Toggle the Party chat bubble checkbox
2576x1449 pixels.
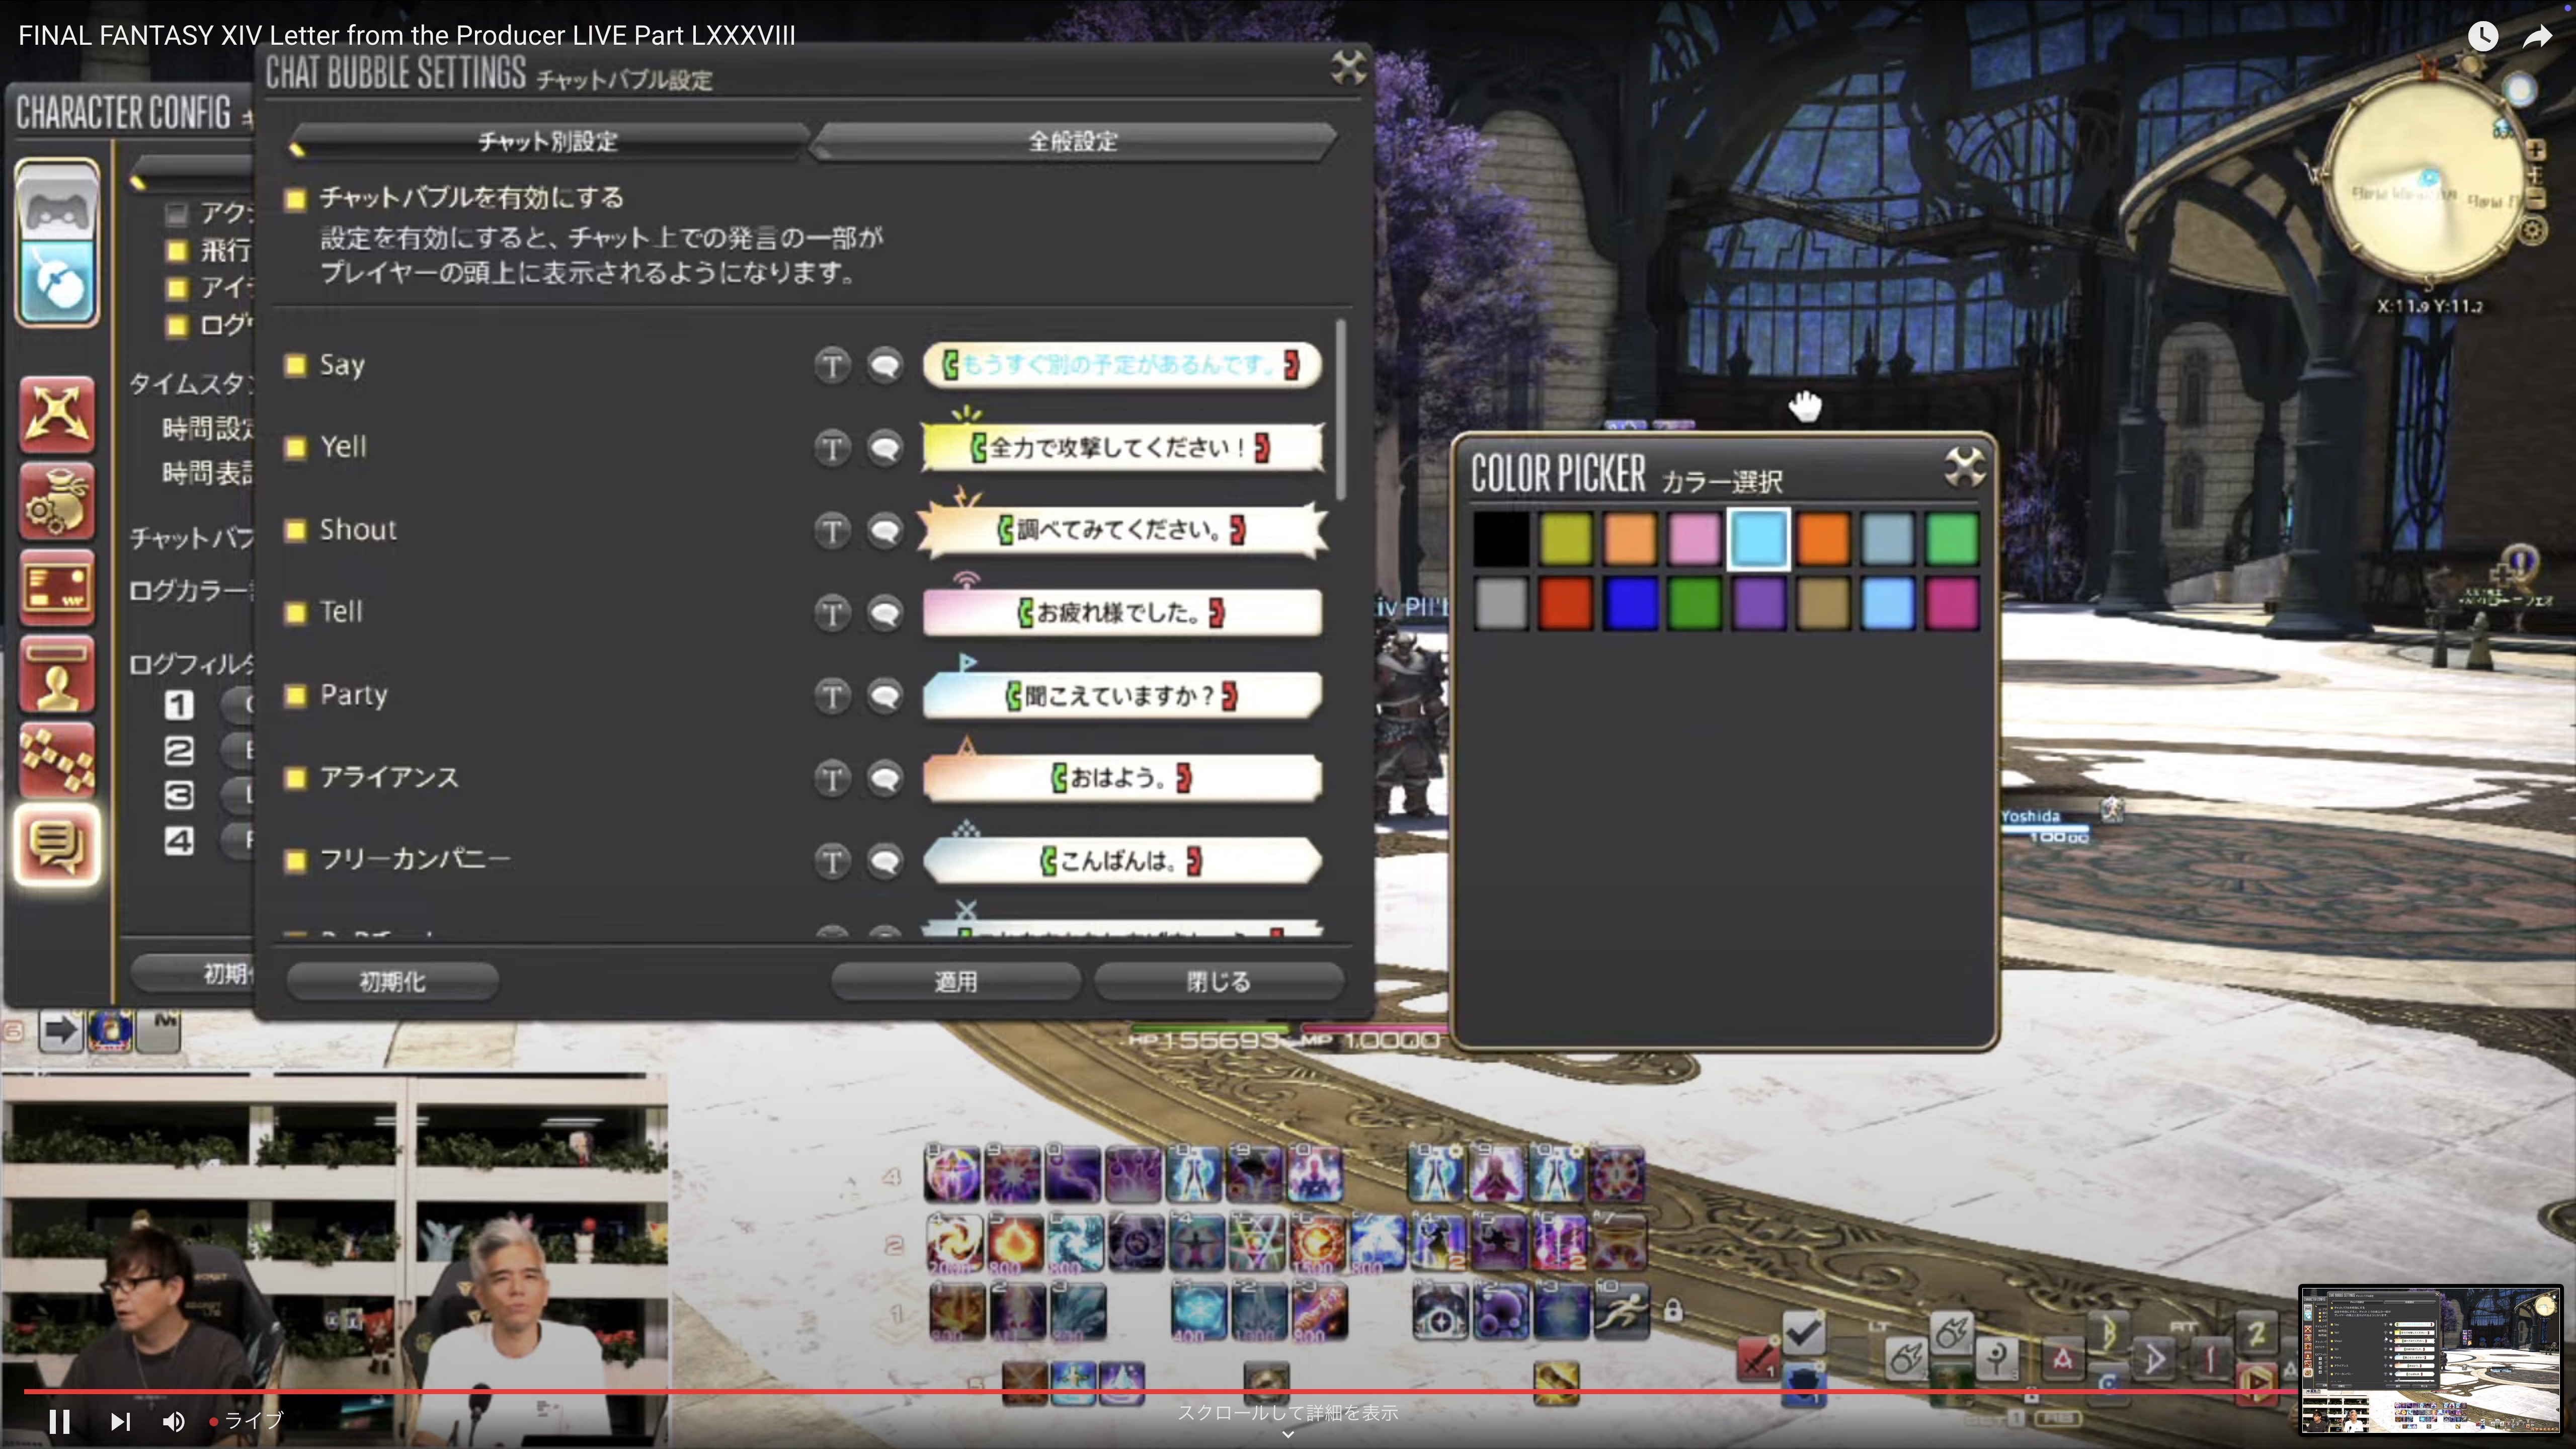tap(295, 696)
